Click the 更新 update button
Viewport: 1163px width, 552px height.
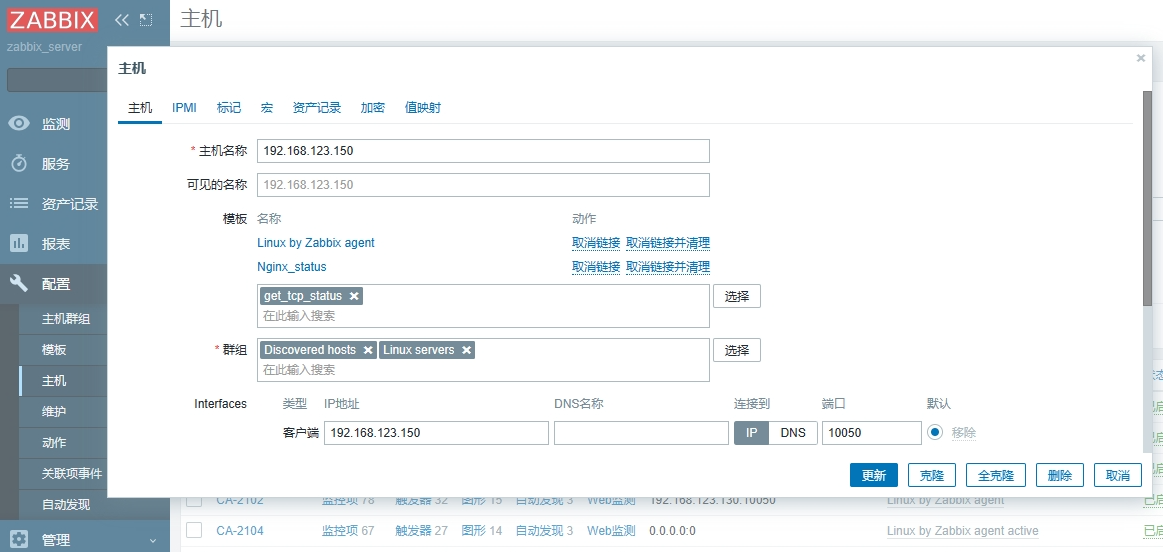873,475
